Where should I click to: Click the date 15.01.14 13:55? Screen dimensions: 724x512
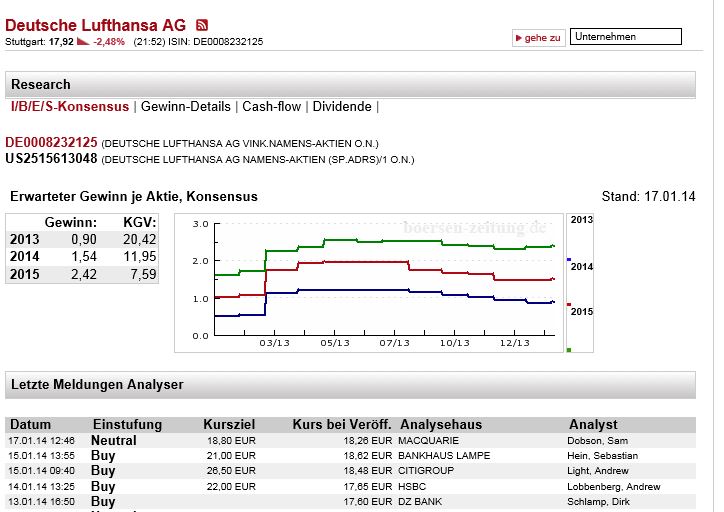click(x=41, y=456)
